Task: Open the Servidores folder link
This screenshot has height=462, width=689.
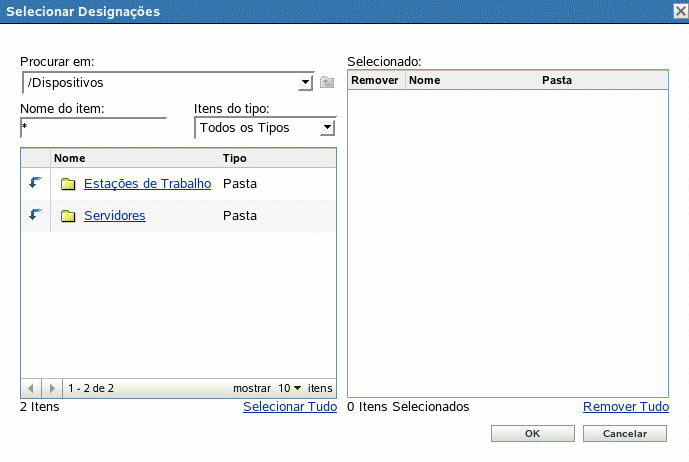Action: tap(114, 215)
